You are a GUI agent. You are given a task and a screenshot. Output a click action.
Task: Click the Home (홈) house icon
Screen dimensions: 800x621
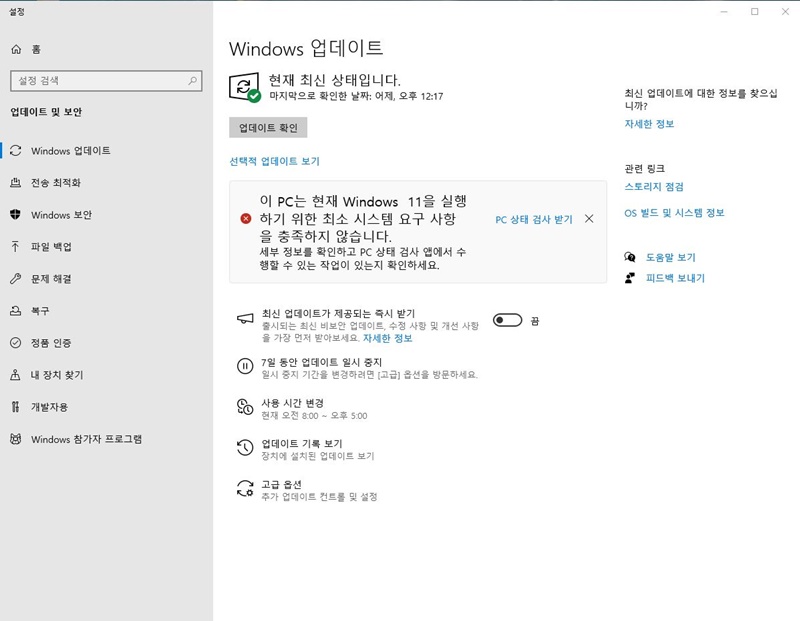click(16, 49)
